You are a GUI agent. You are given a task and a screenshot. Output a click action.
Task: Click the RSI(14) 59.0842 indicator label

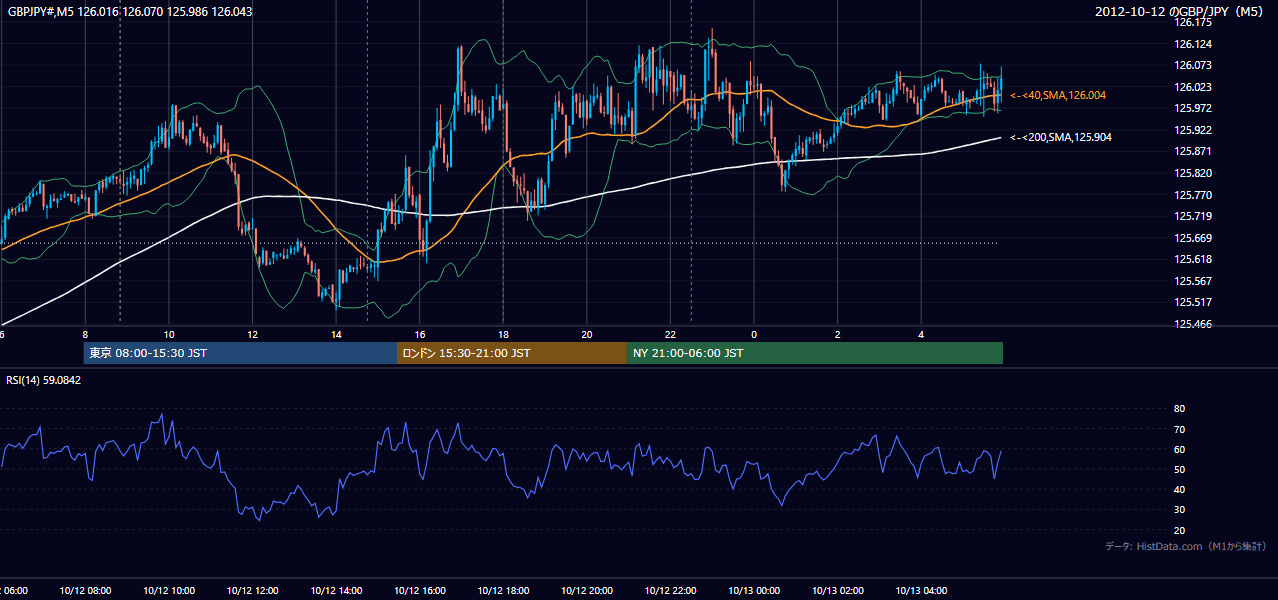[44, 380]
